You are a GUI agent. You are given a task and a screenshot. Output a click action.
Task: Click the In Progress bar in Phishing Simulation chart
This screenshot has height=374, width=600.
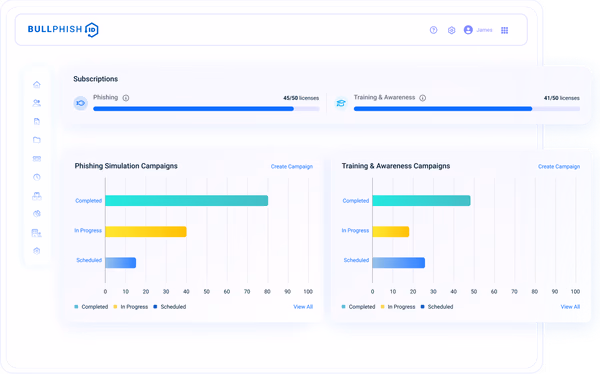click(x=146, y=232)
